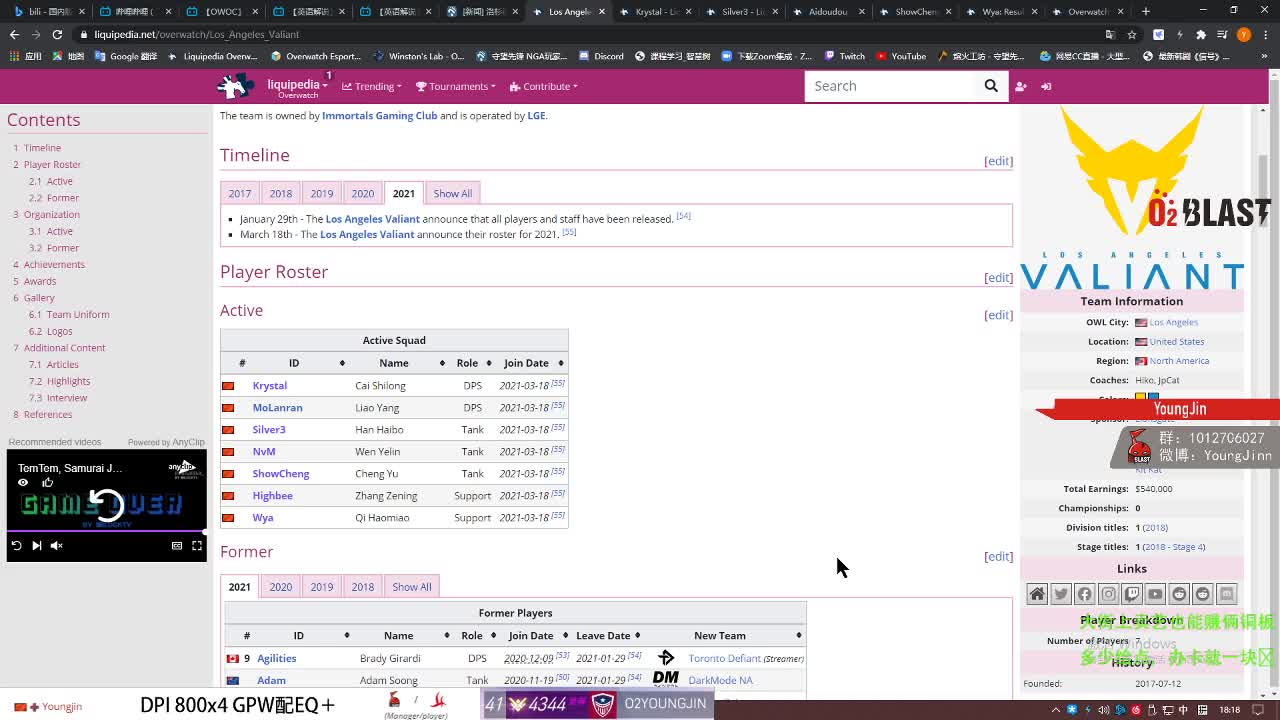Seek on the video progress bar
This screenshot has width=1280, height=720.
[x=107, y=532]
